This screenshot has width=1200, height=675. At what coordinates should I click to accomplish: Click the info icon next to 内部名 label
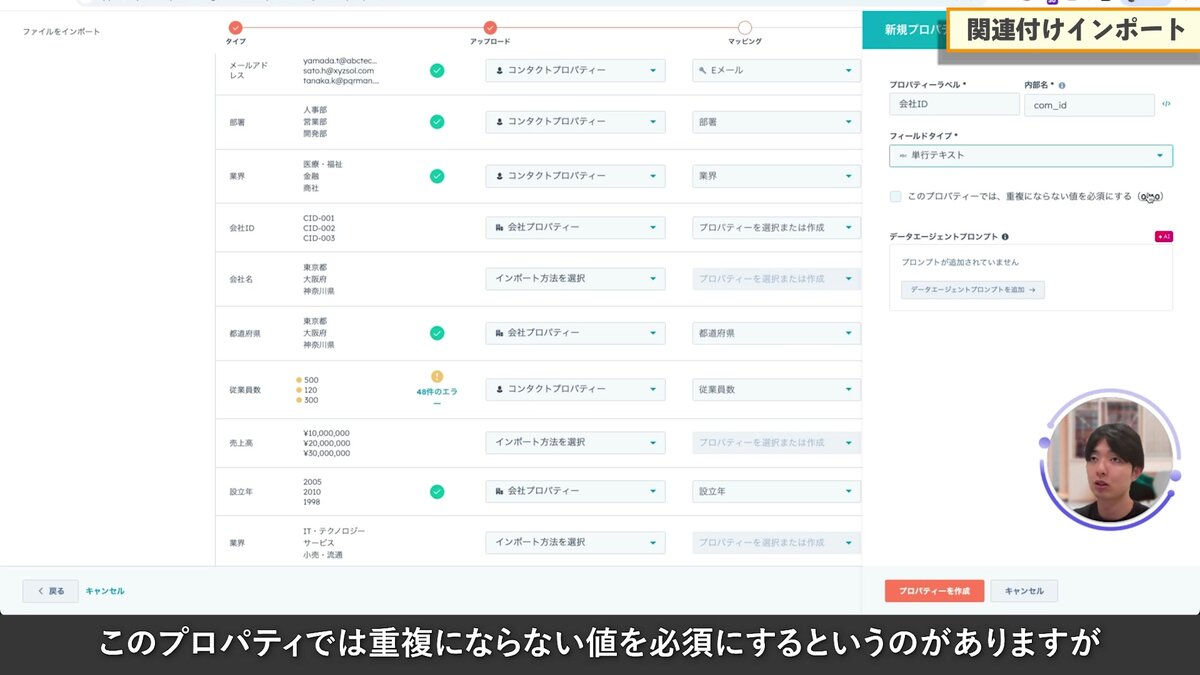click(x=1063, y=86)
